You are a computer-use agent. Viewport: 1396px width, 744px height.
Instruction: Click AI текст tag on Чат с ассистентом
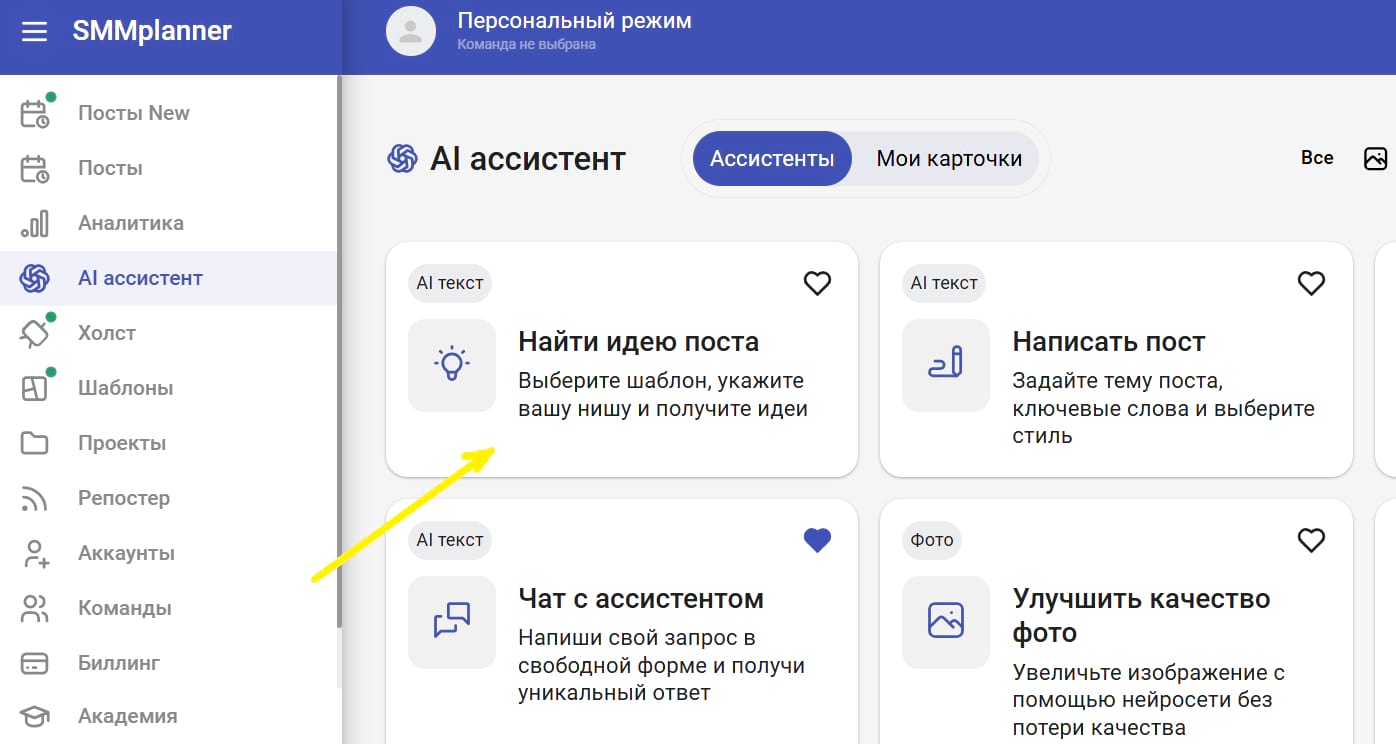tap(450, 540)
